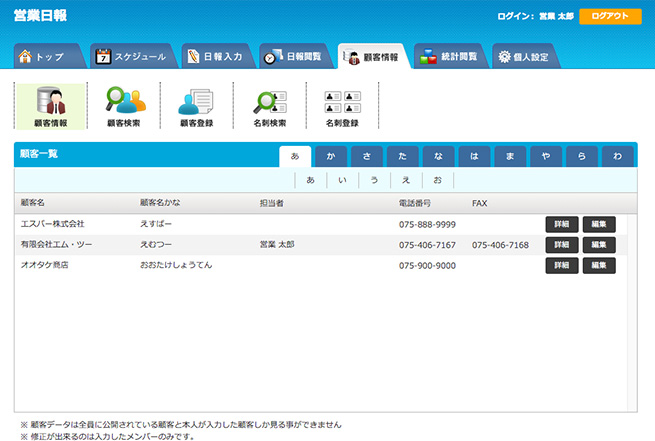The width and height of the screenshot is (655, 441).
Task: Click fax number 075-406-7168
Action: 500,245
